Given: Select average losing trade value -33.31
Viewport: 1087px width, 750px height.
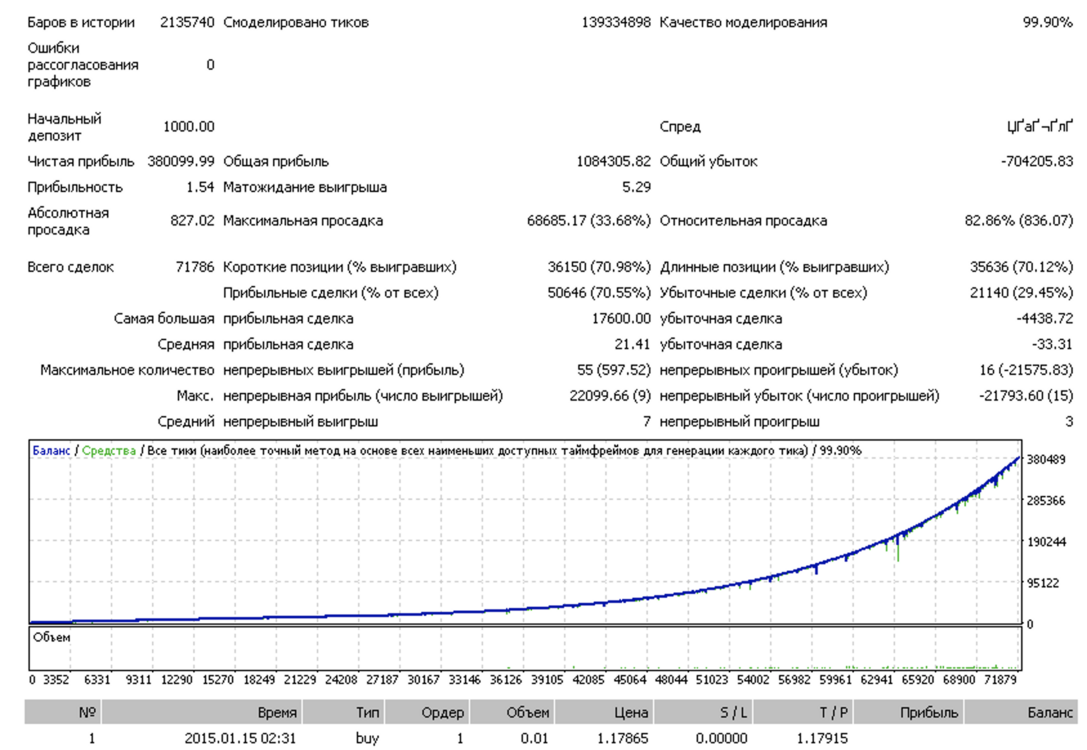Looking at the screenshot, I should [1052, 345].
